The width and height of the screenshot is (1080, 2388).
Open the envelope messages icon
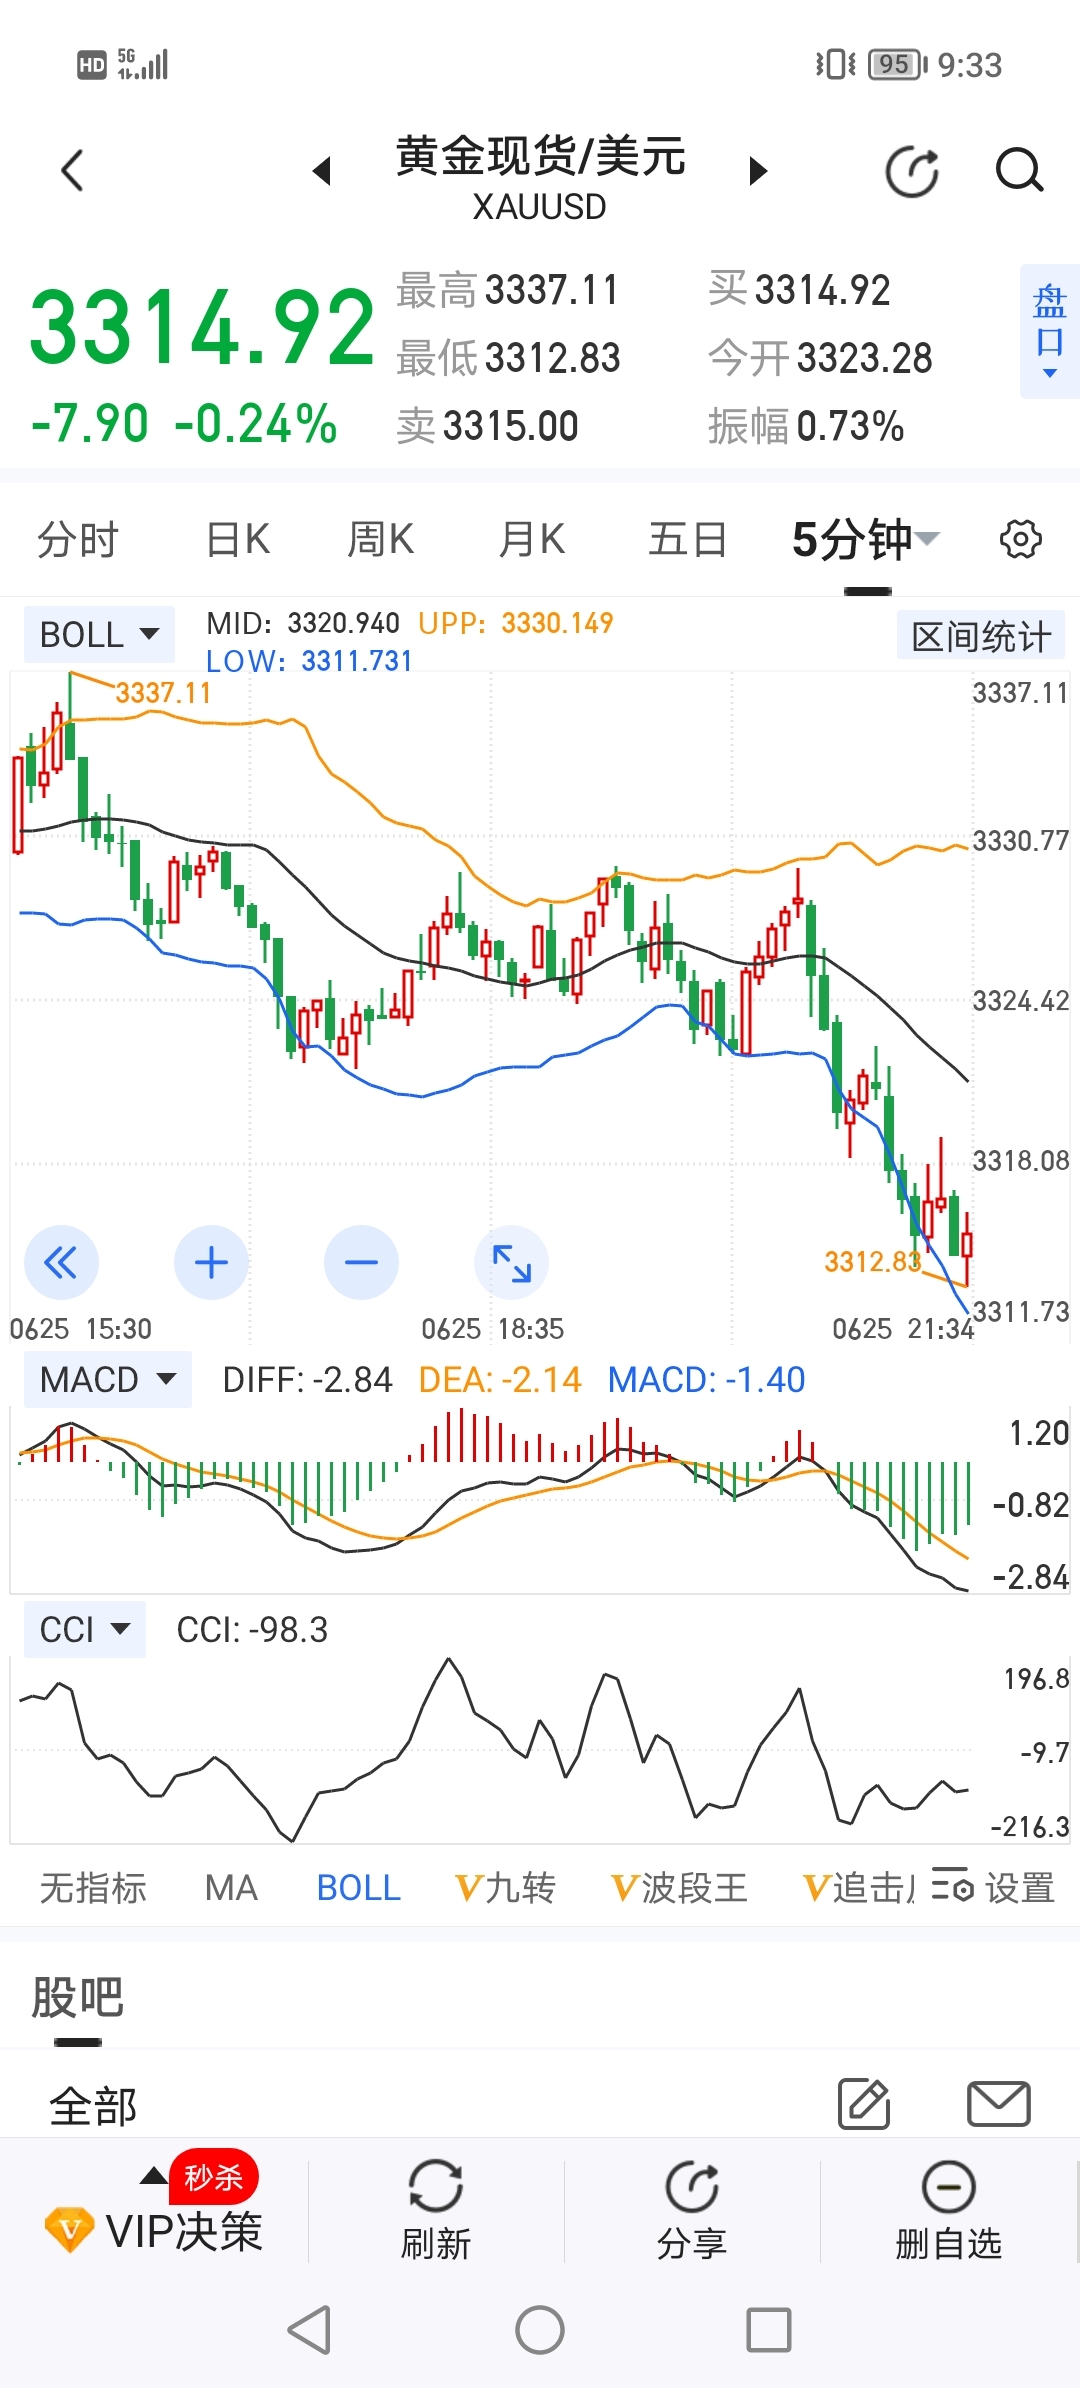[999, 2104]
